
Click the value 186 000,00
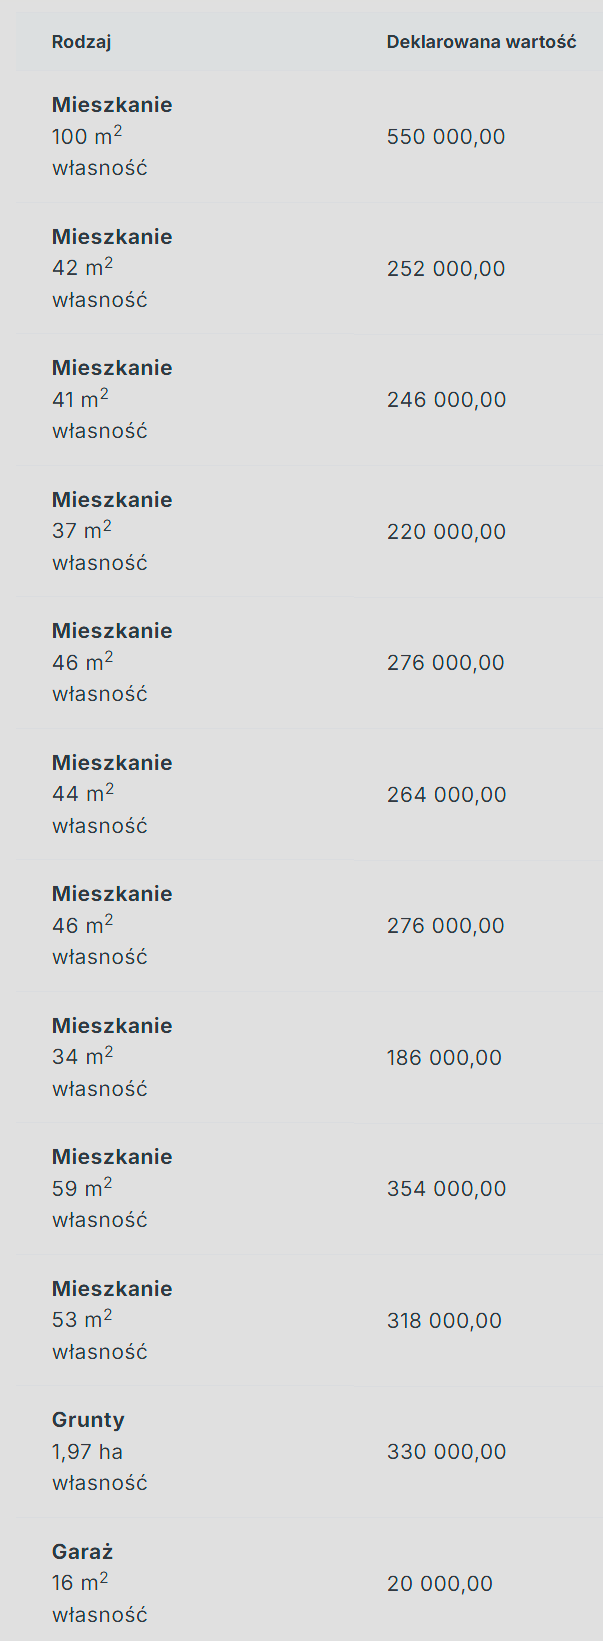tap(444, 1057)
